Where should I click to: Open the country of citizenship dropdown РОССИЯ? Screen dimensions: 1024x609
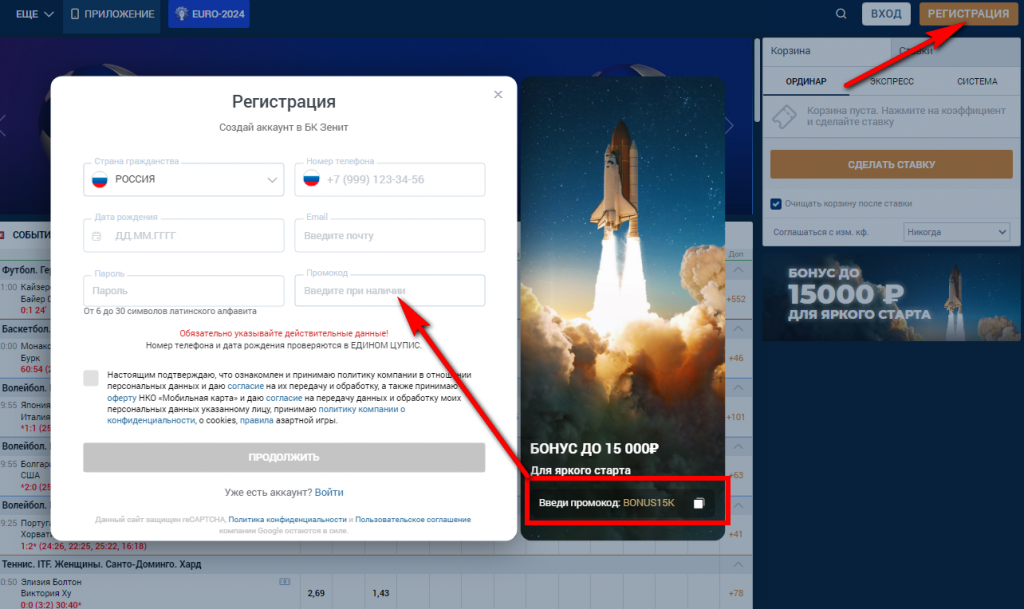[x=184, y=180]
